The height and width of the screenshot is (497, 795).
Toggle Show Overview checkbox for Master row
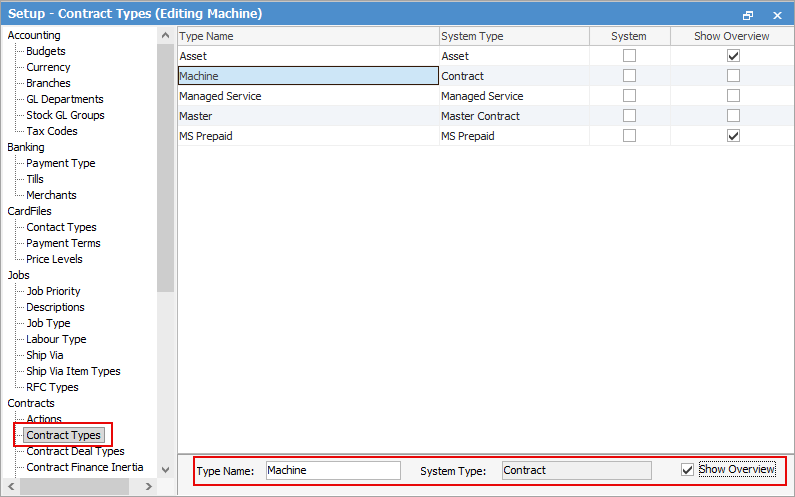tap(733, 116)
